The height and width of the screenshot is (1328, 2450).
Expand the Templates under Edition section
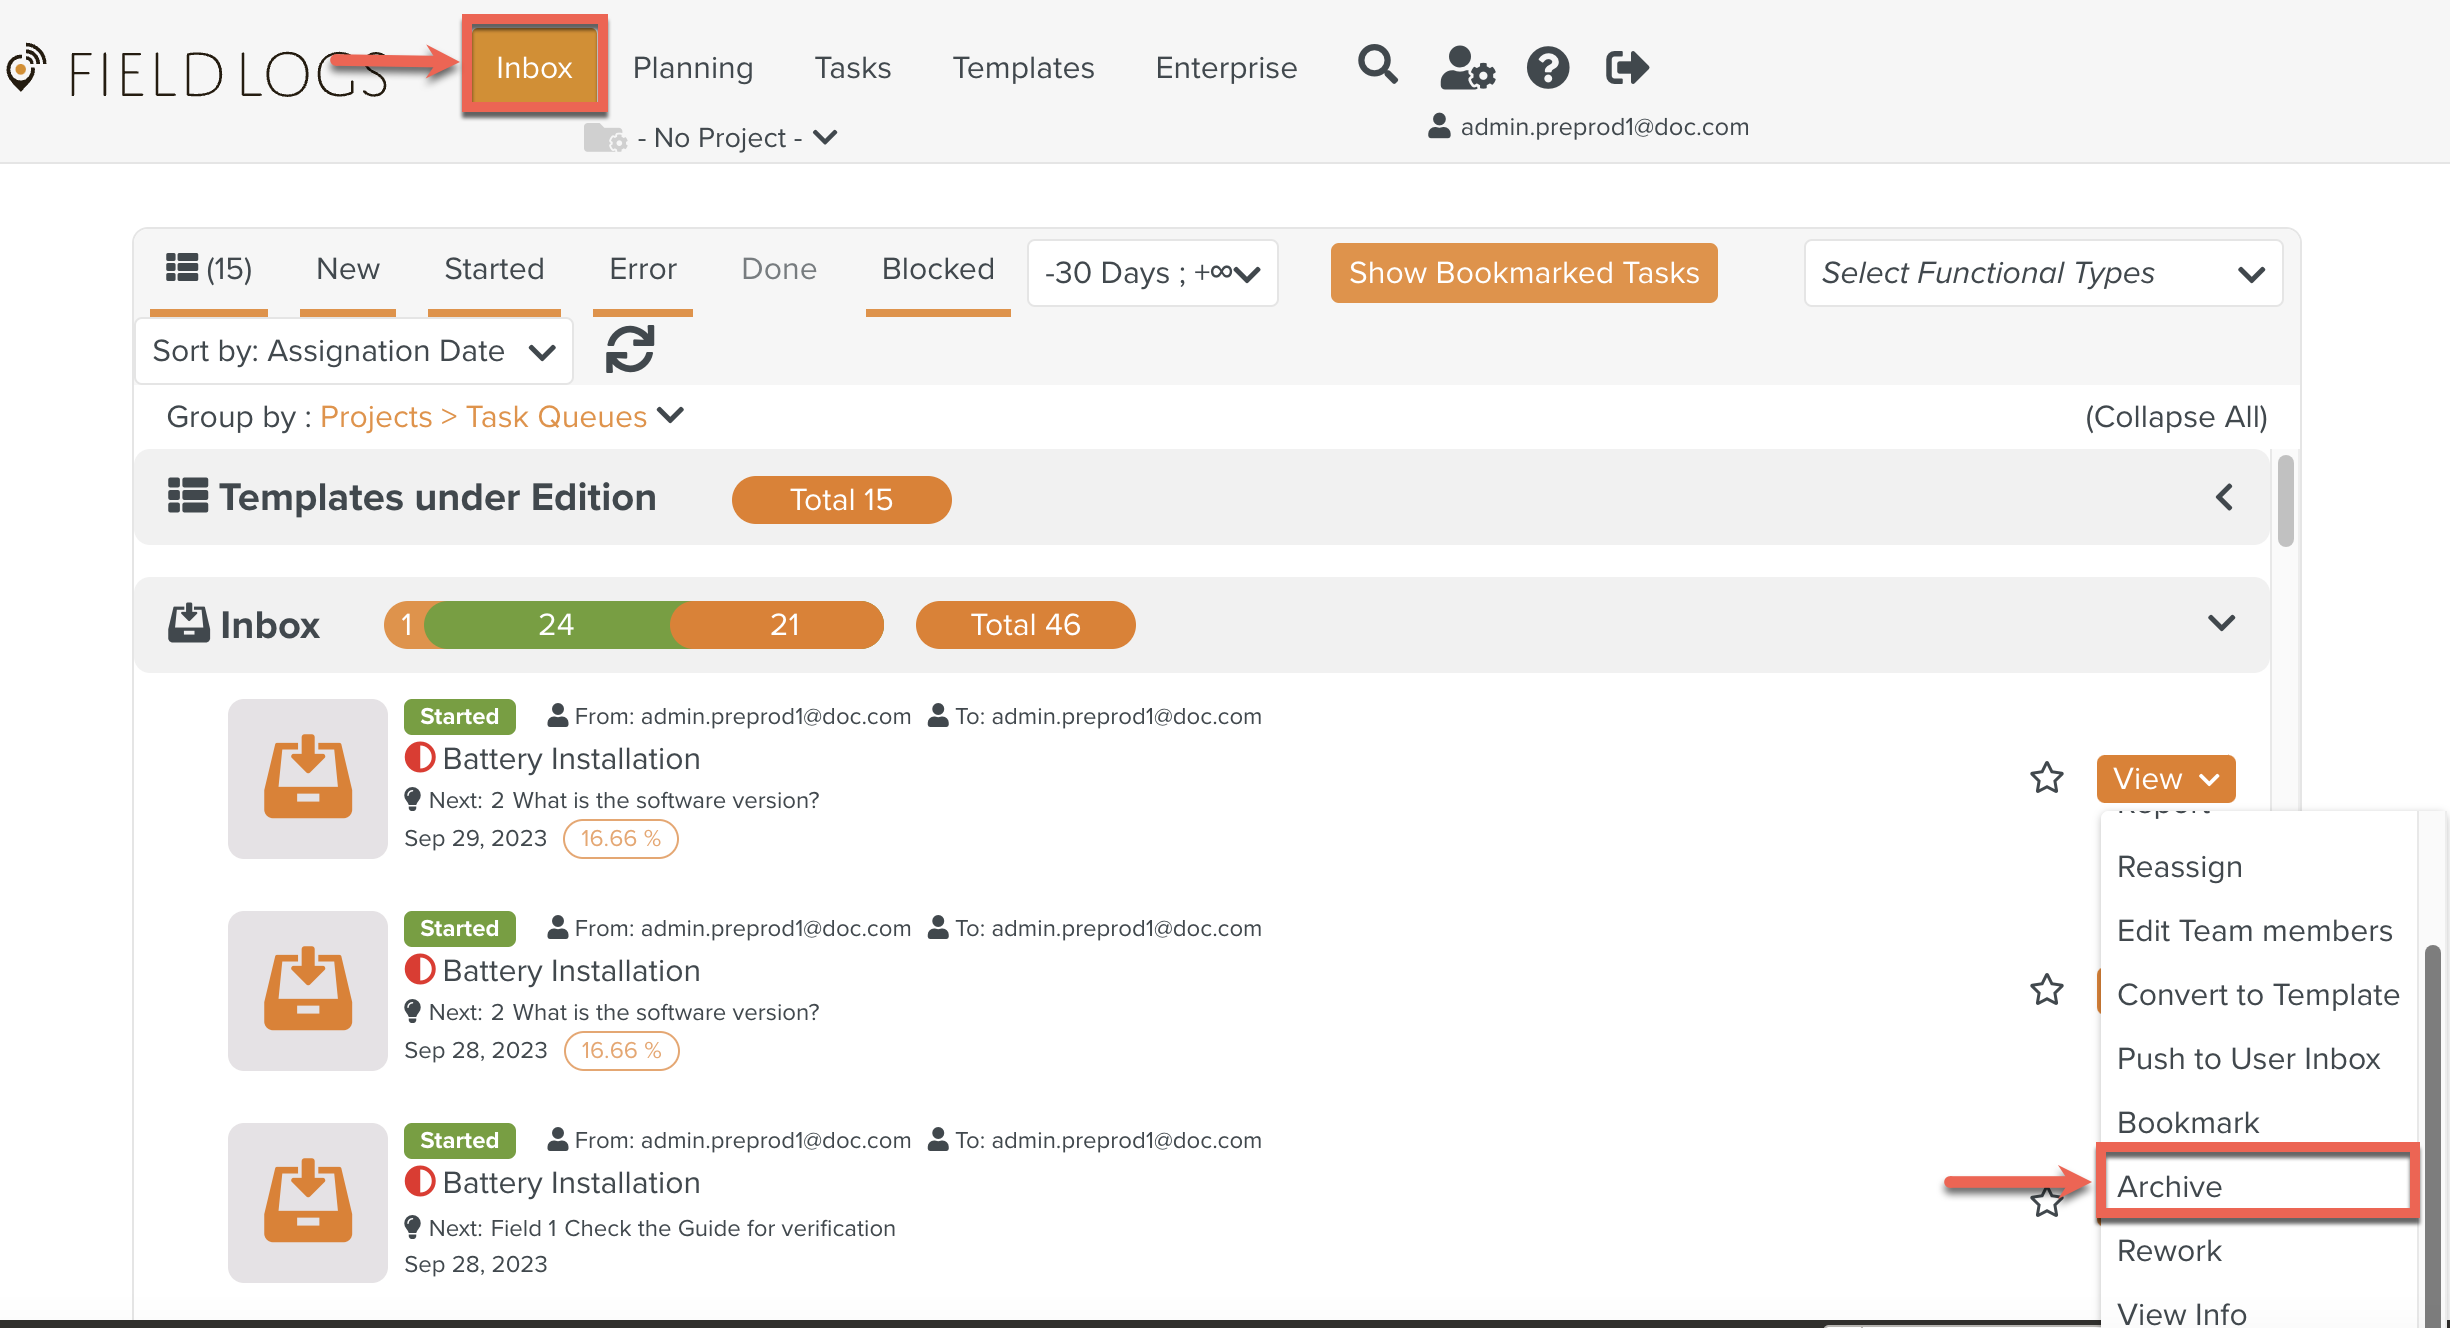(x=2223, y=497)
